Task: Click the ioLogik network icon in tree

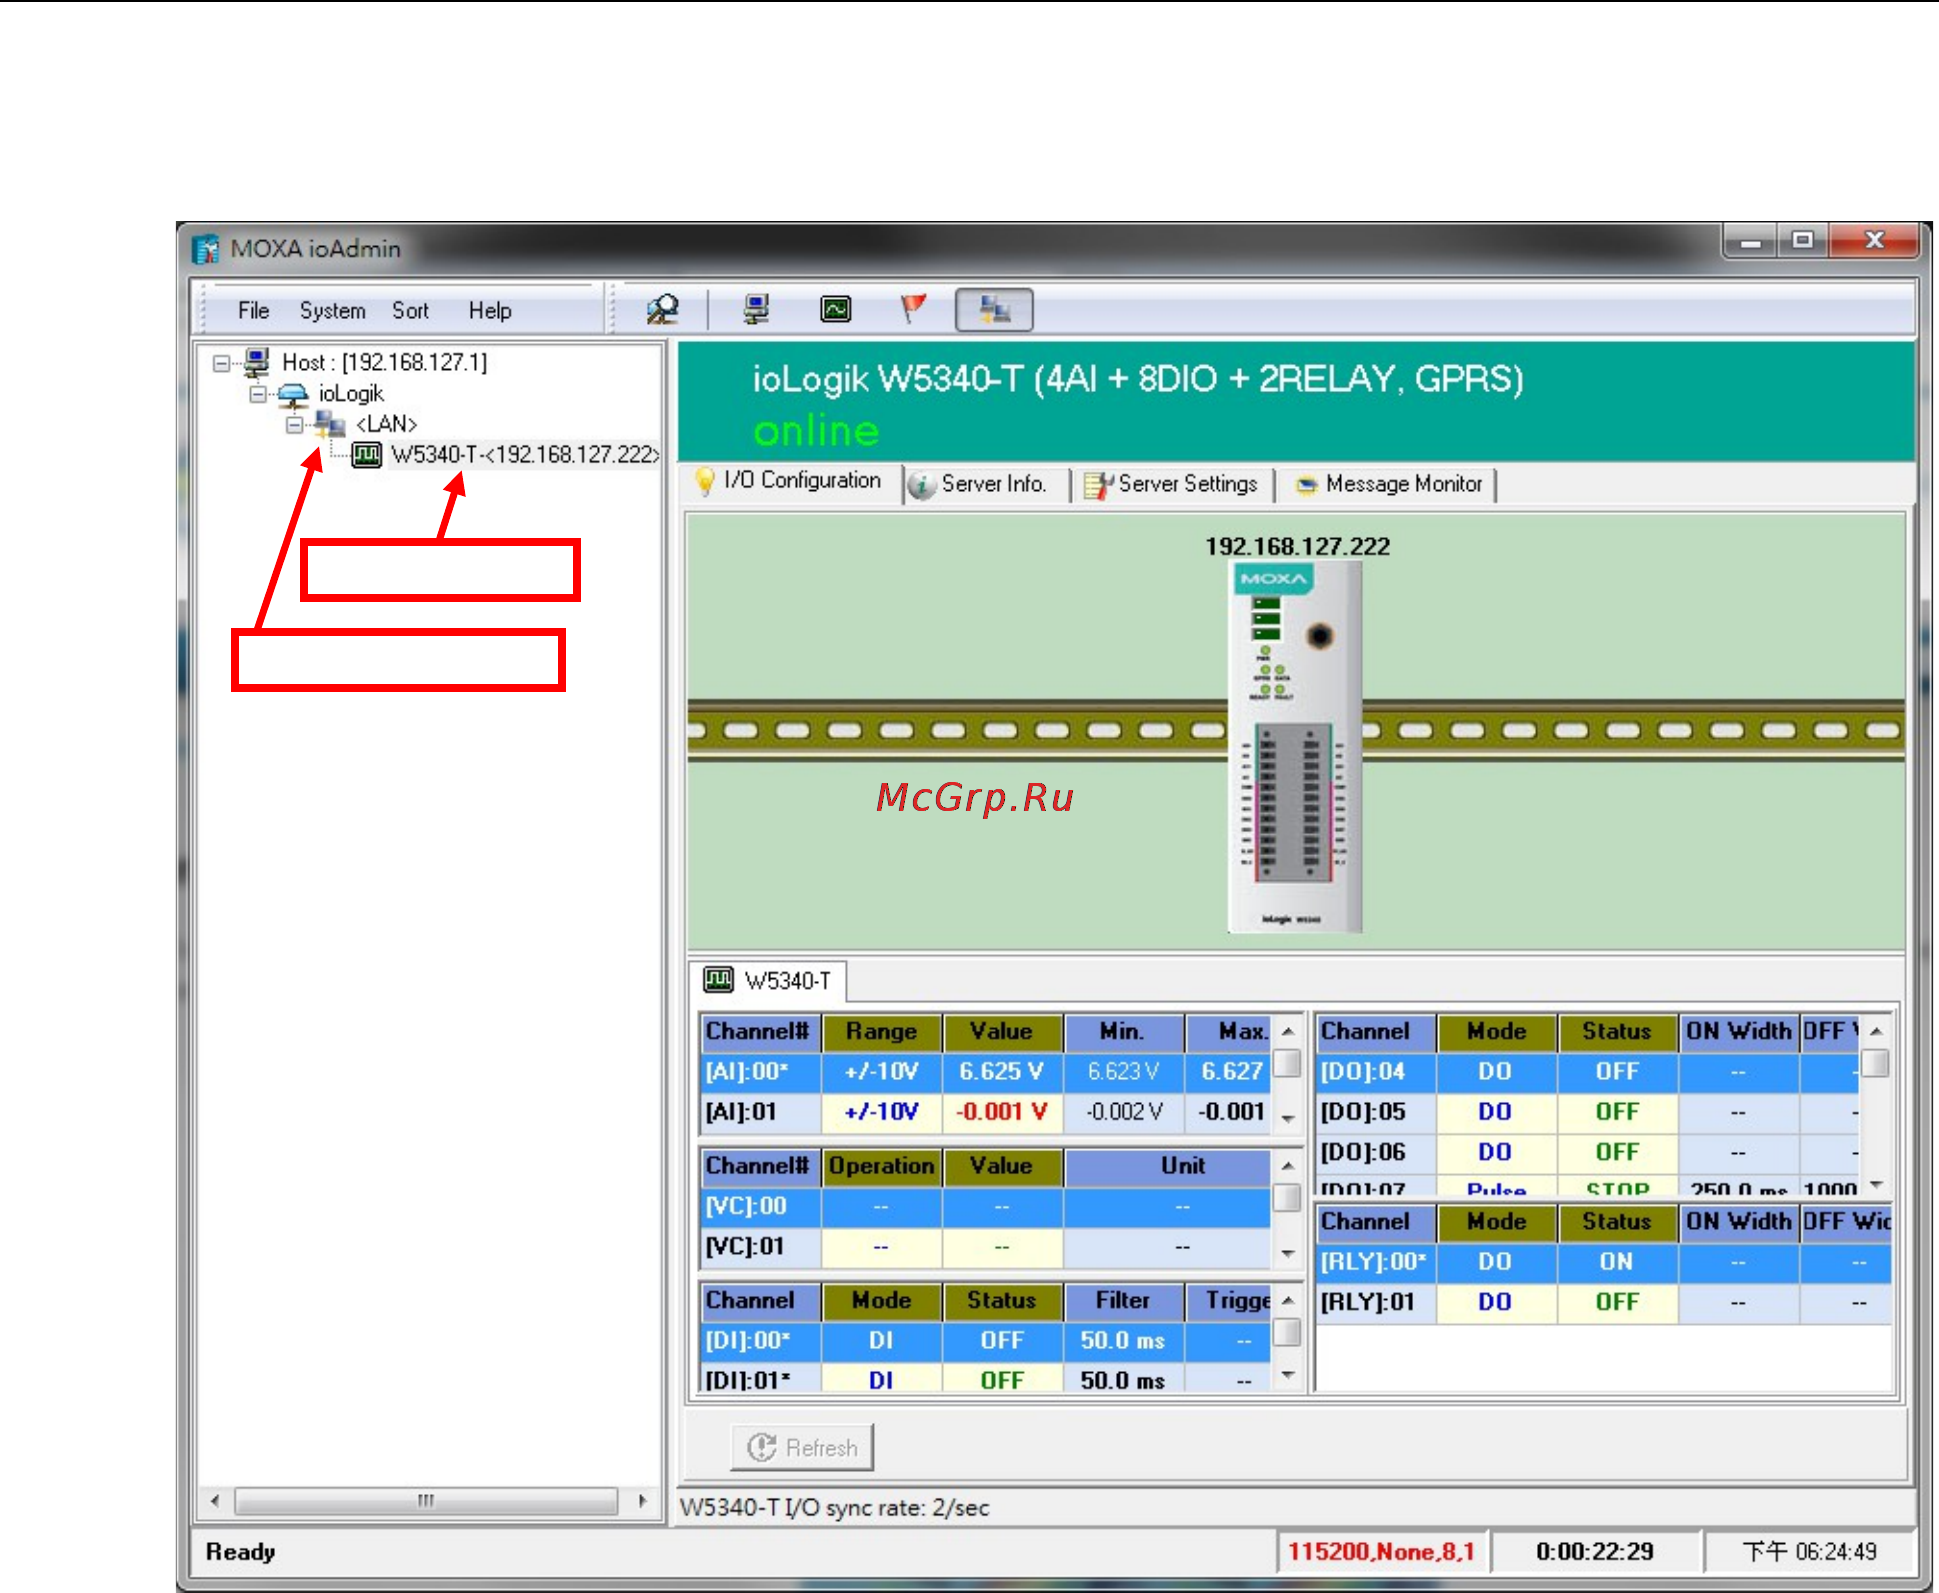Action: 293,394
